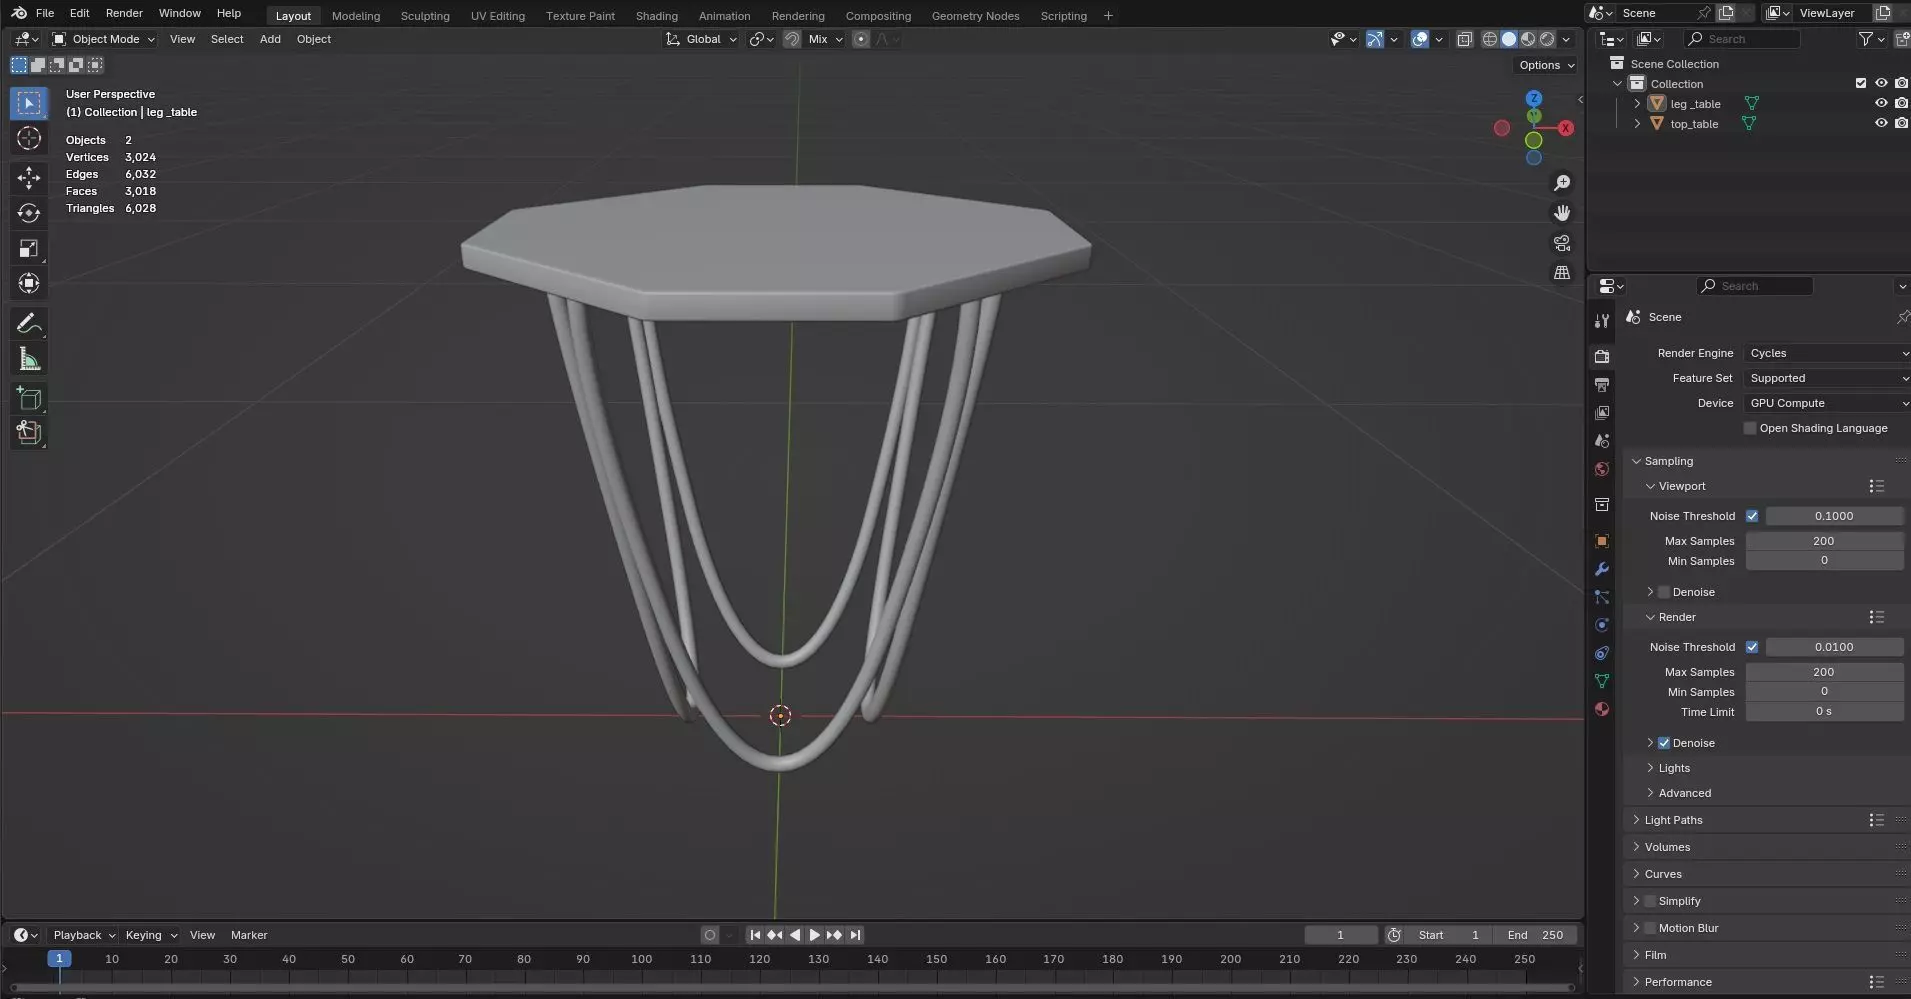Enable Open Shading Language checkbox
Screen dimensions: 1911x999
click(1749, 428)
